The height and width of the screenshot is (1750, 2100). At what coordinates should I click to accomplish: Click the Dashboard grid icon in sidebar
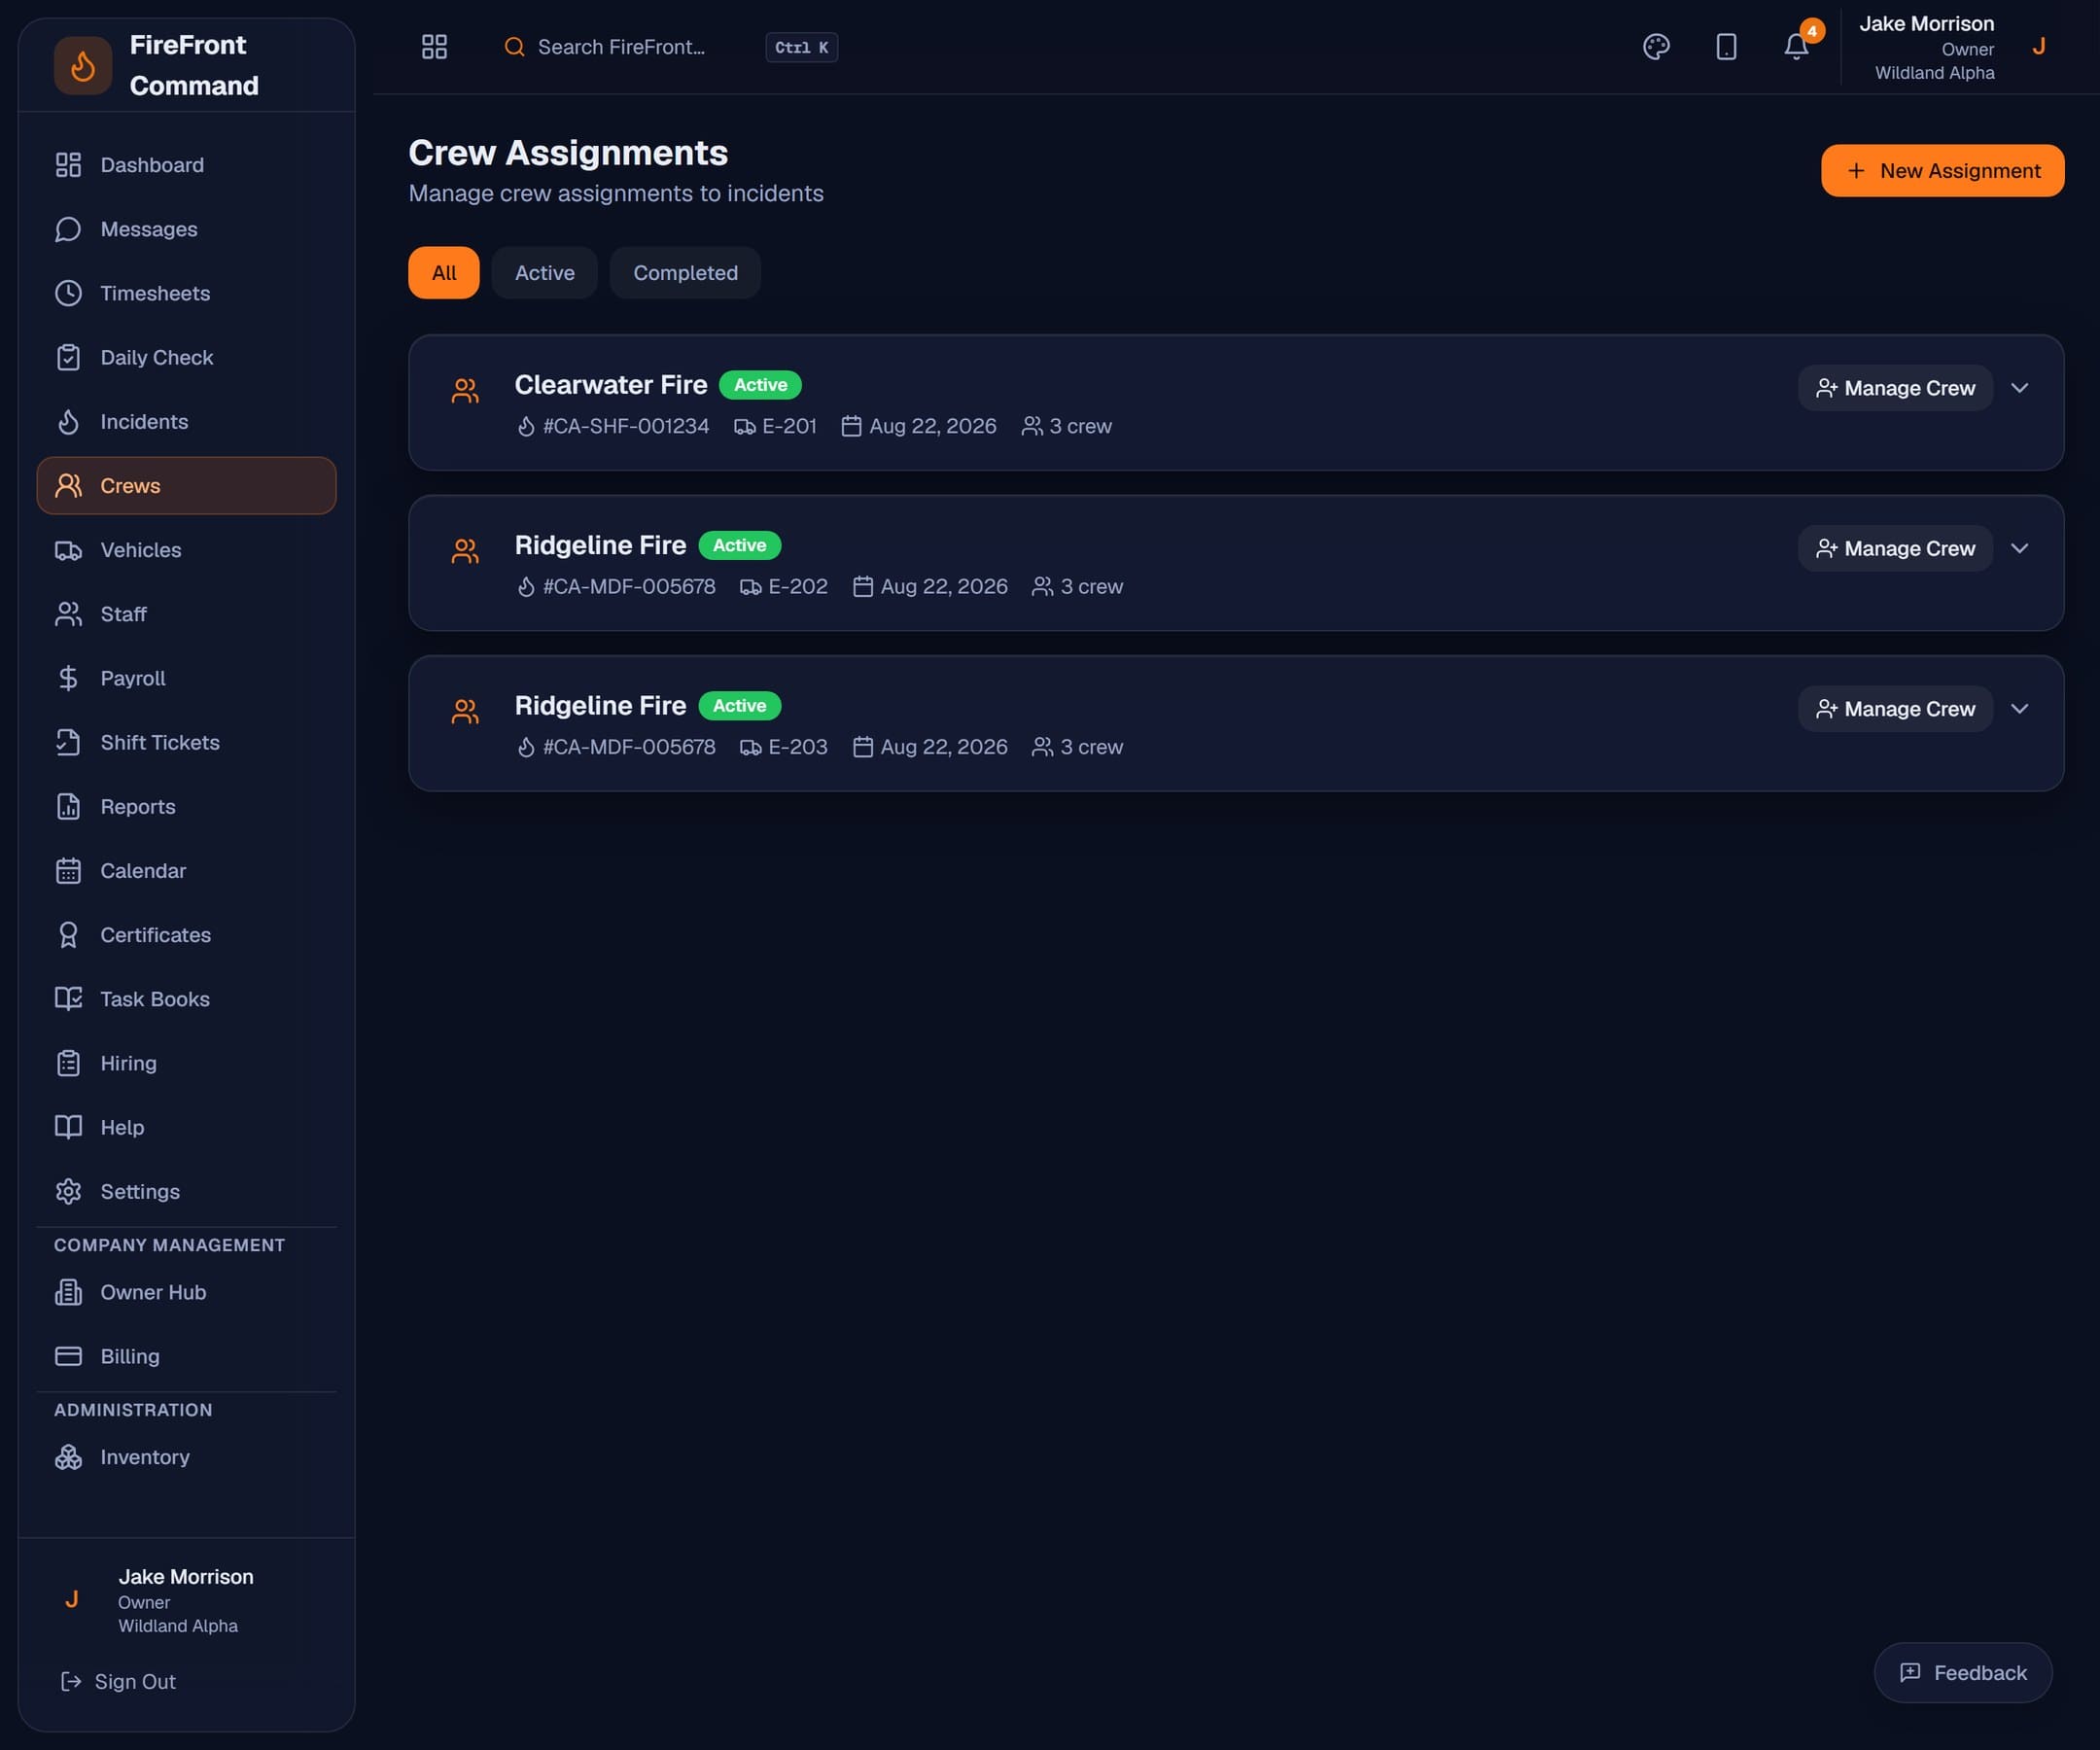pos(68,165)
